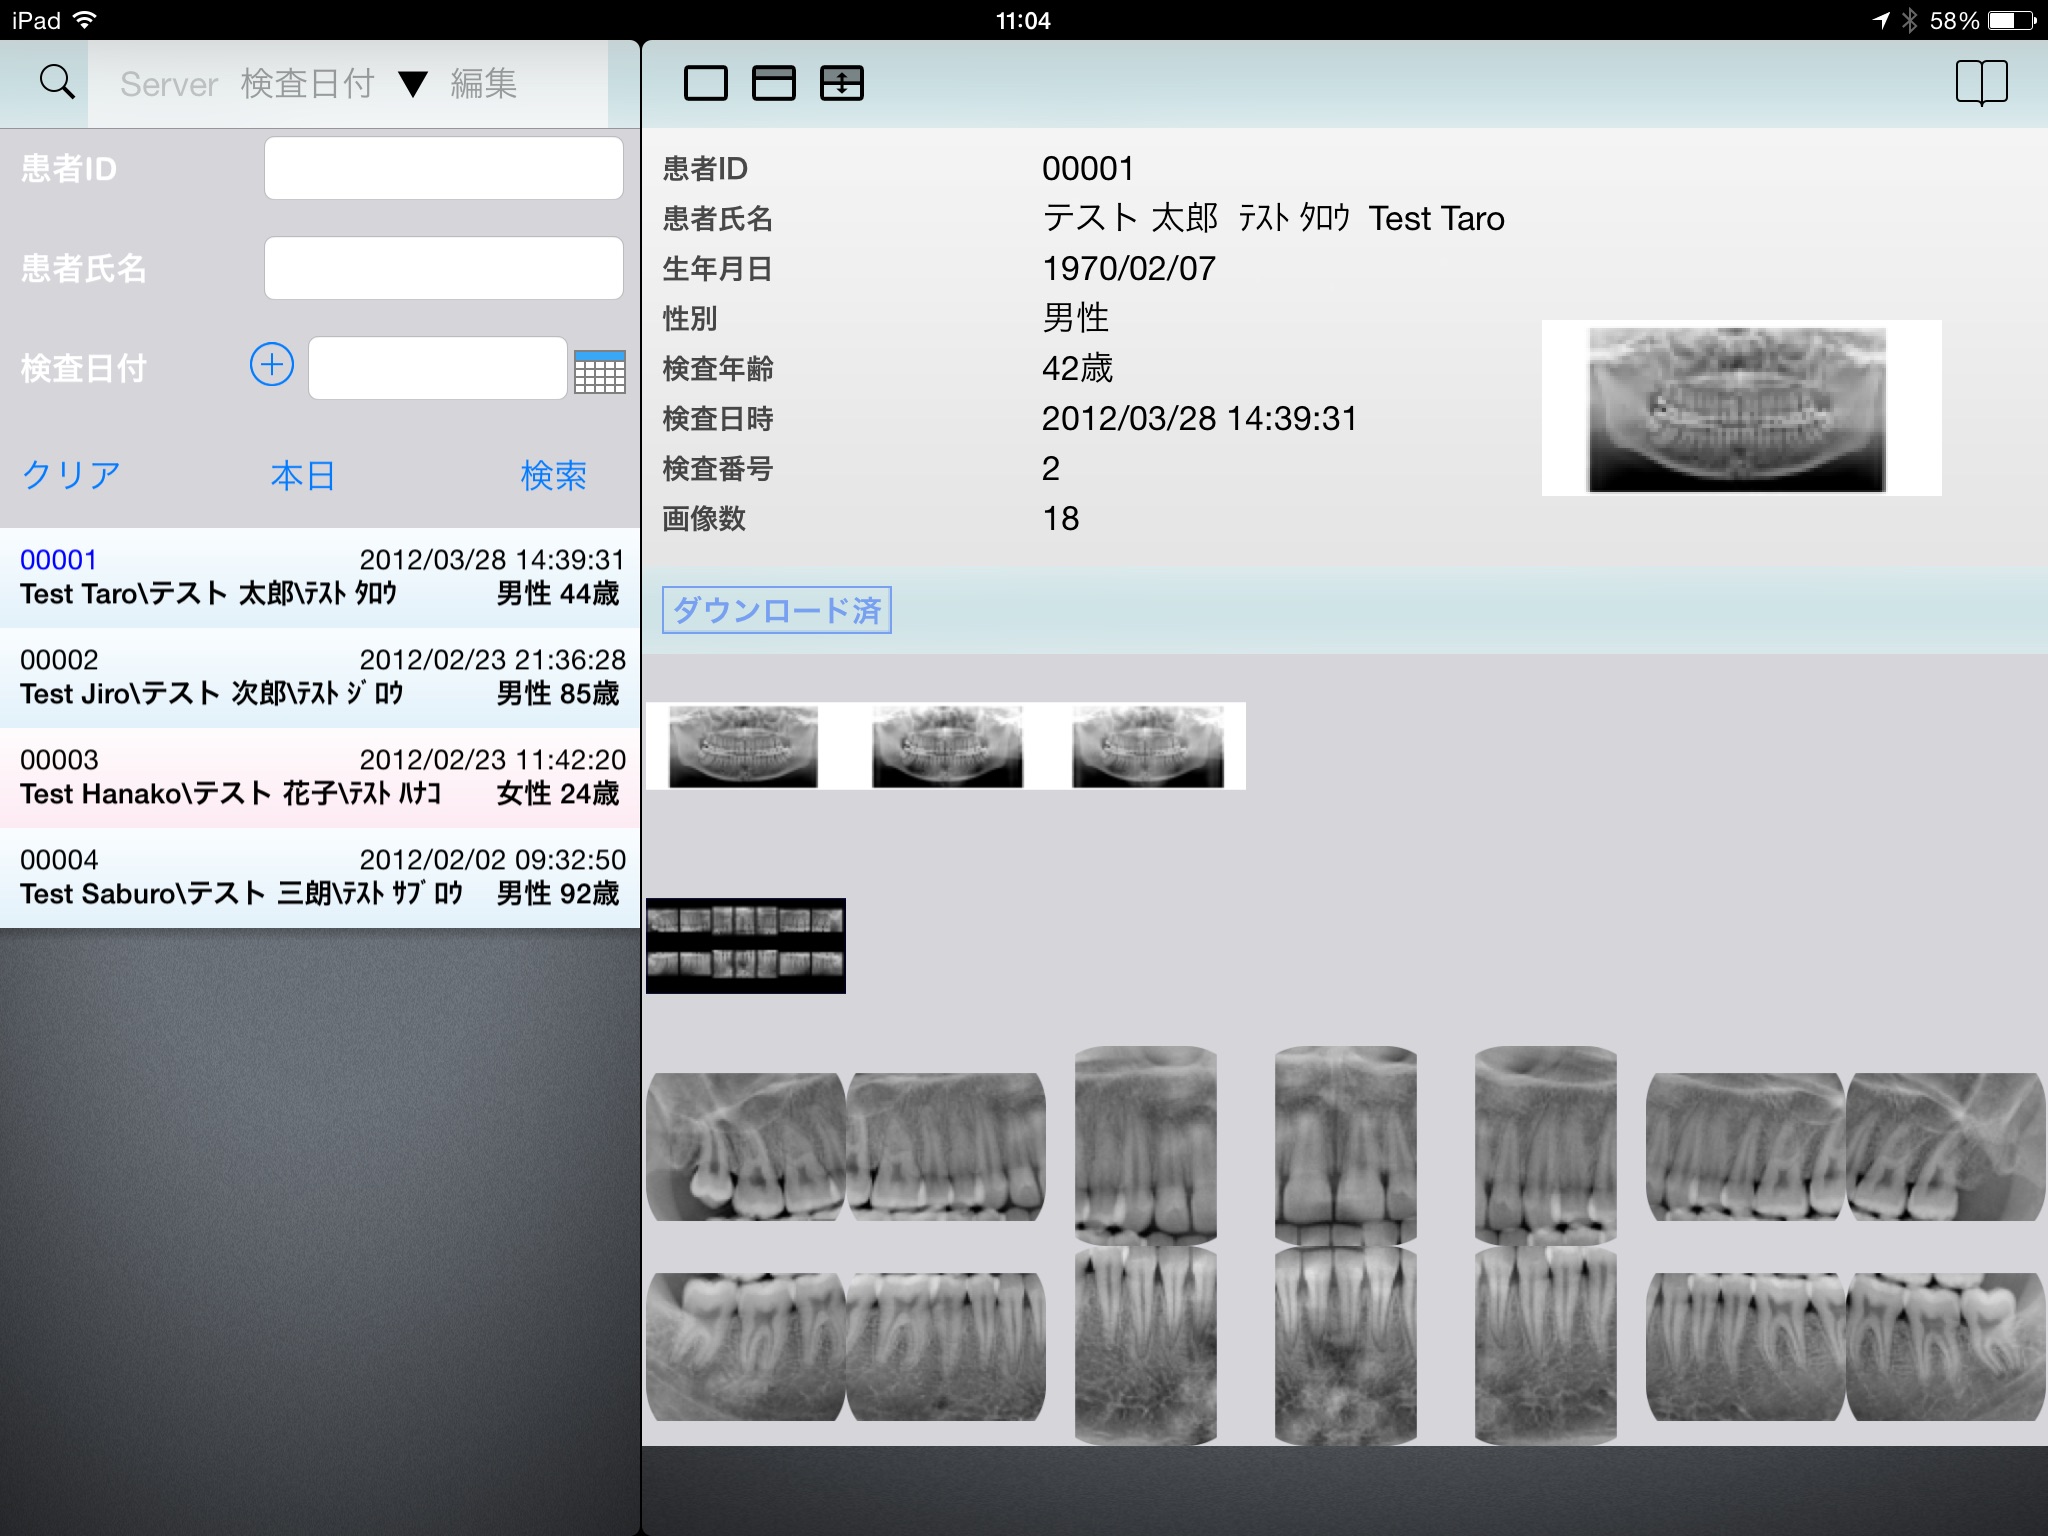
Task: Tap the plus icon beside 検査日付
Action: pyautogui.click(x=272, y=365)
